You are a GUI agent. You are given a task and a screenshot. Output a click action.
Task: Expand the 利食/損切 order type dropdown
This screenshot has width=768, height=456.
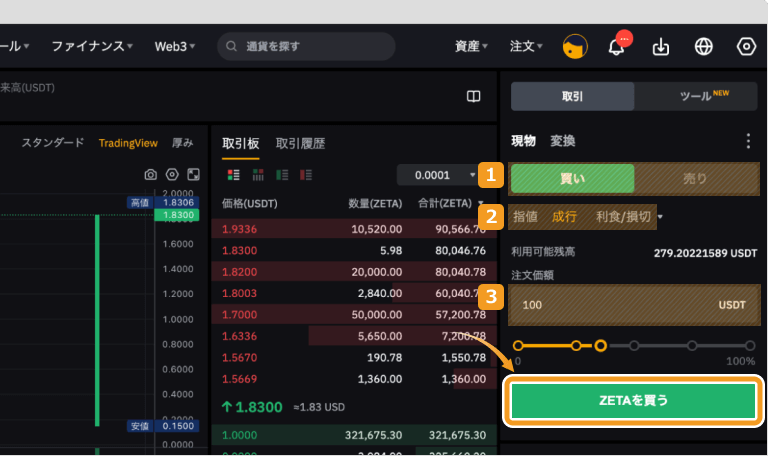pyautogui.click(x=628, y=216)
